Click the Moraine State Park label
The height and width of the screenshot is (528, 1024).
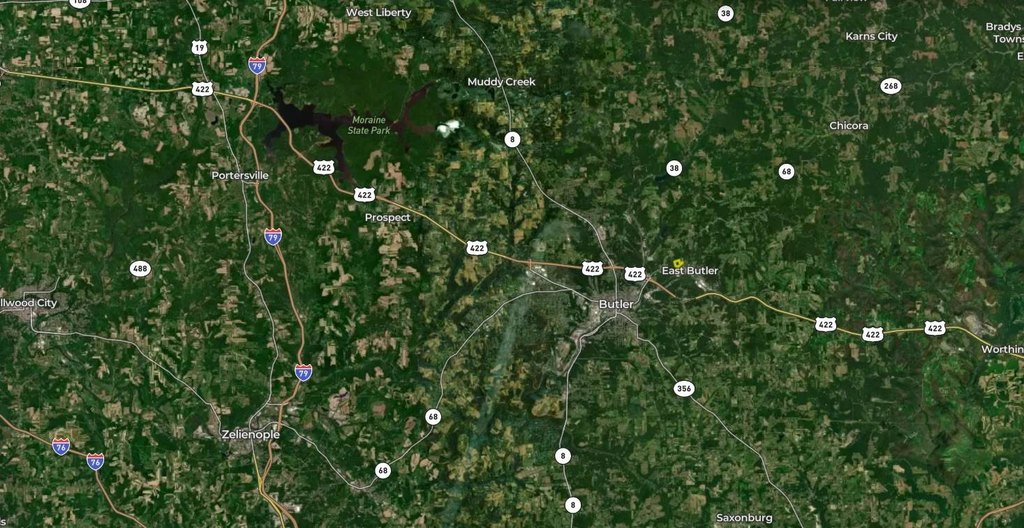coord(371,125)
